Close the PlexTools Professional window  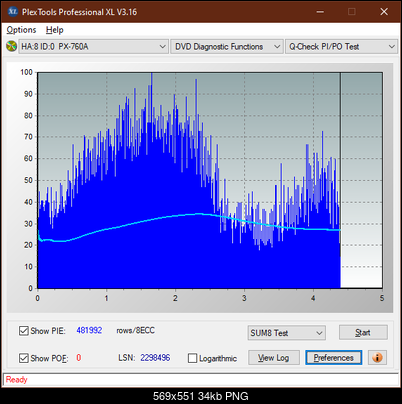(384, 12)
